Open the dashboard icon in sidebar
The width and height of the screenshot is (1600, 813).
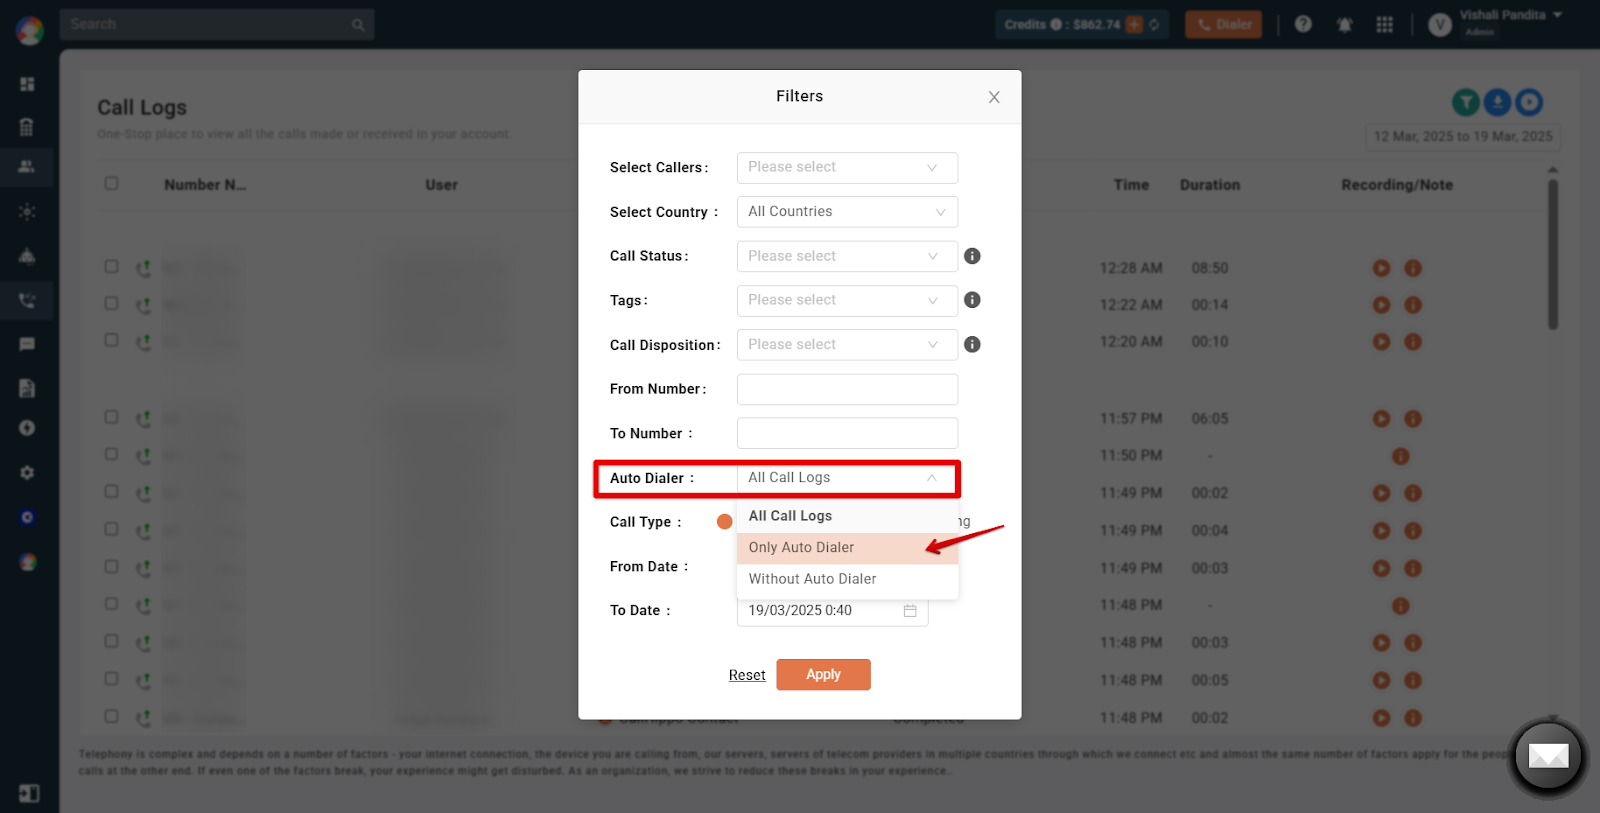[x=27, y=84]
